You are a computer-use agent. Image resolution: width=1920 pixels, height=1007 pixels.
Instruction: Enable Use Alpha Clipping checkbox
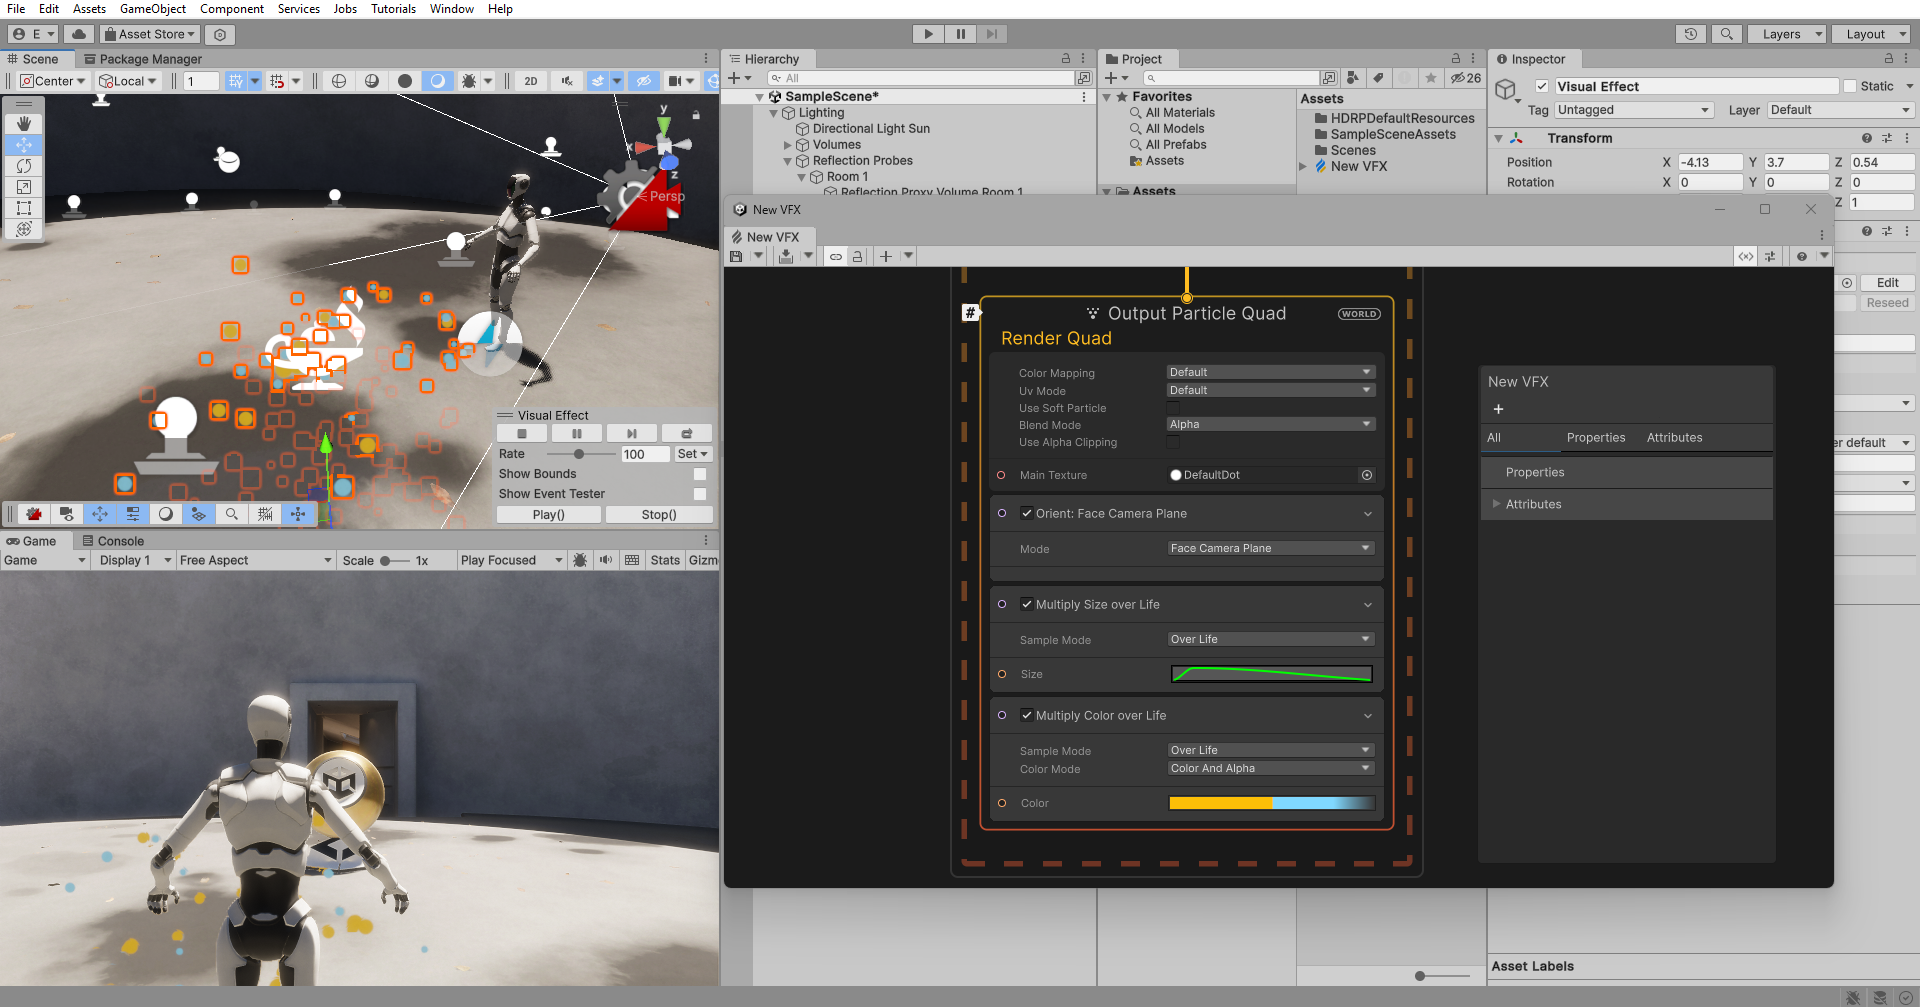pos(1174,442)
